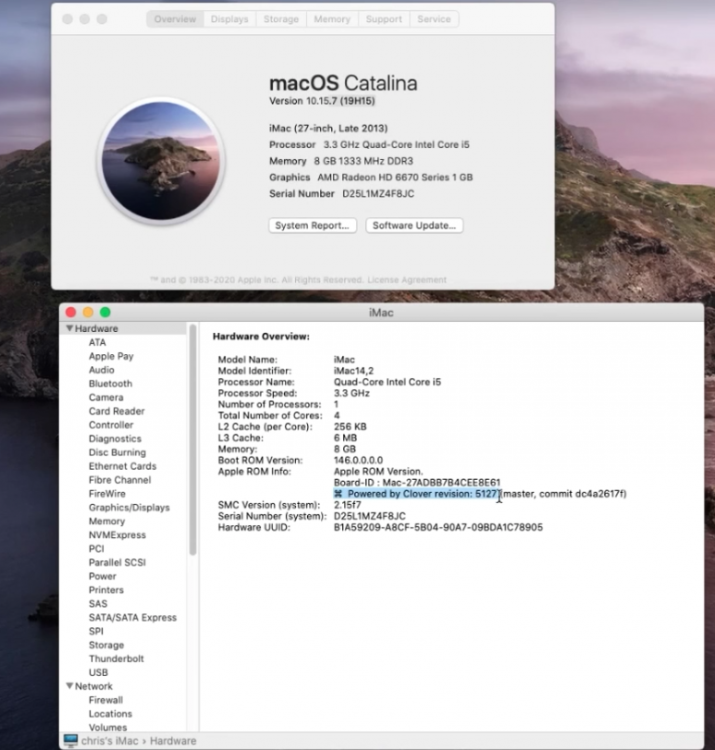This screenshot has height=750, width=715.
Task: Select Ethernet Cards in the sidebar
Action: click(x=122, y=466)
